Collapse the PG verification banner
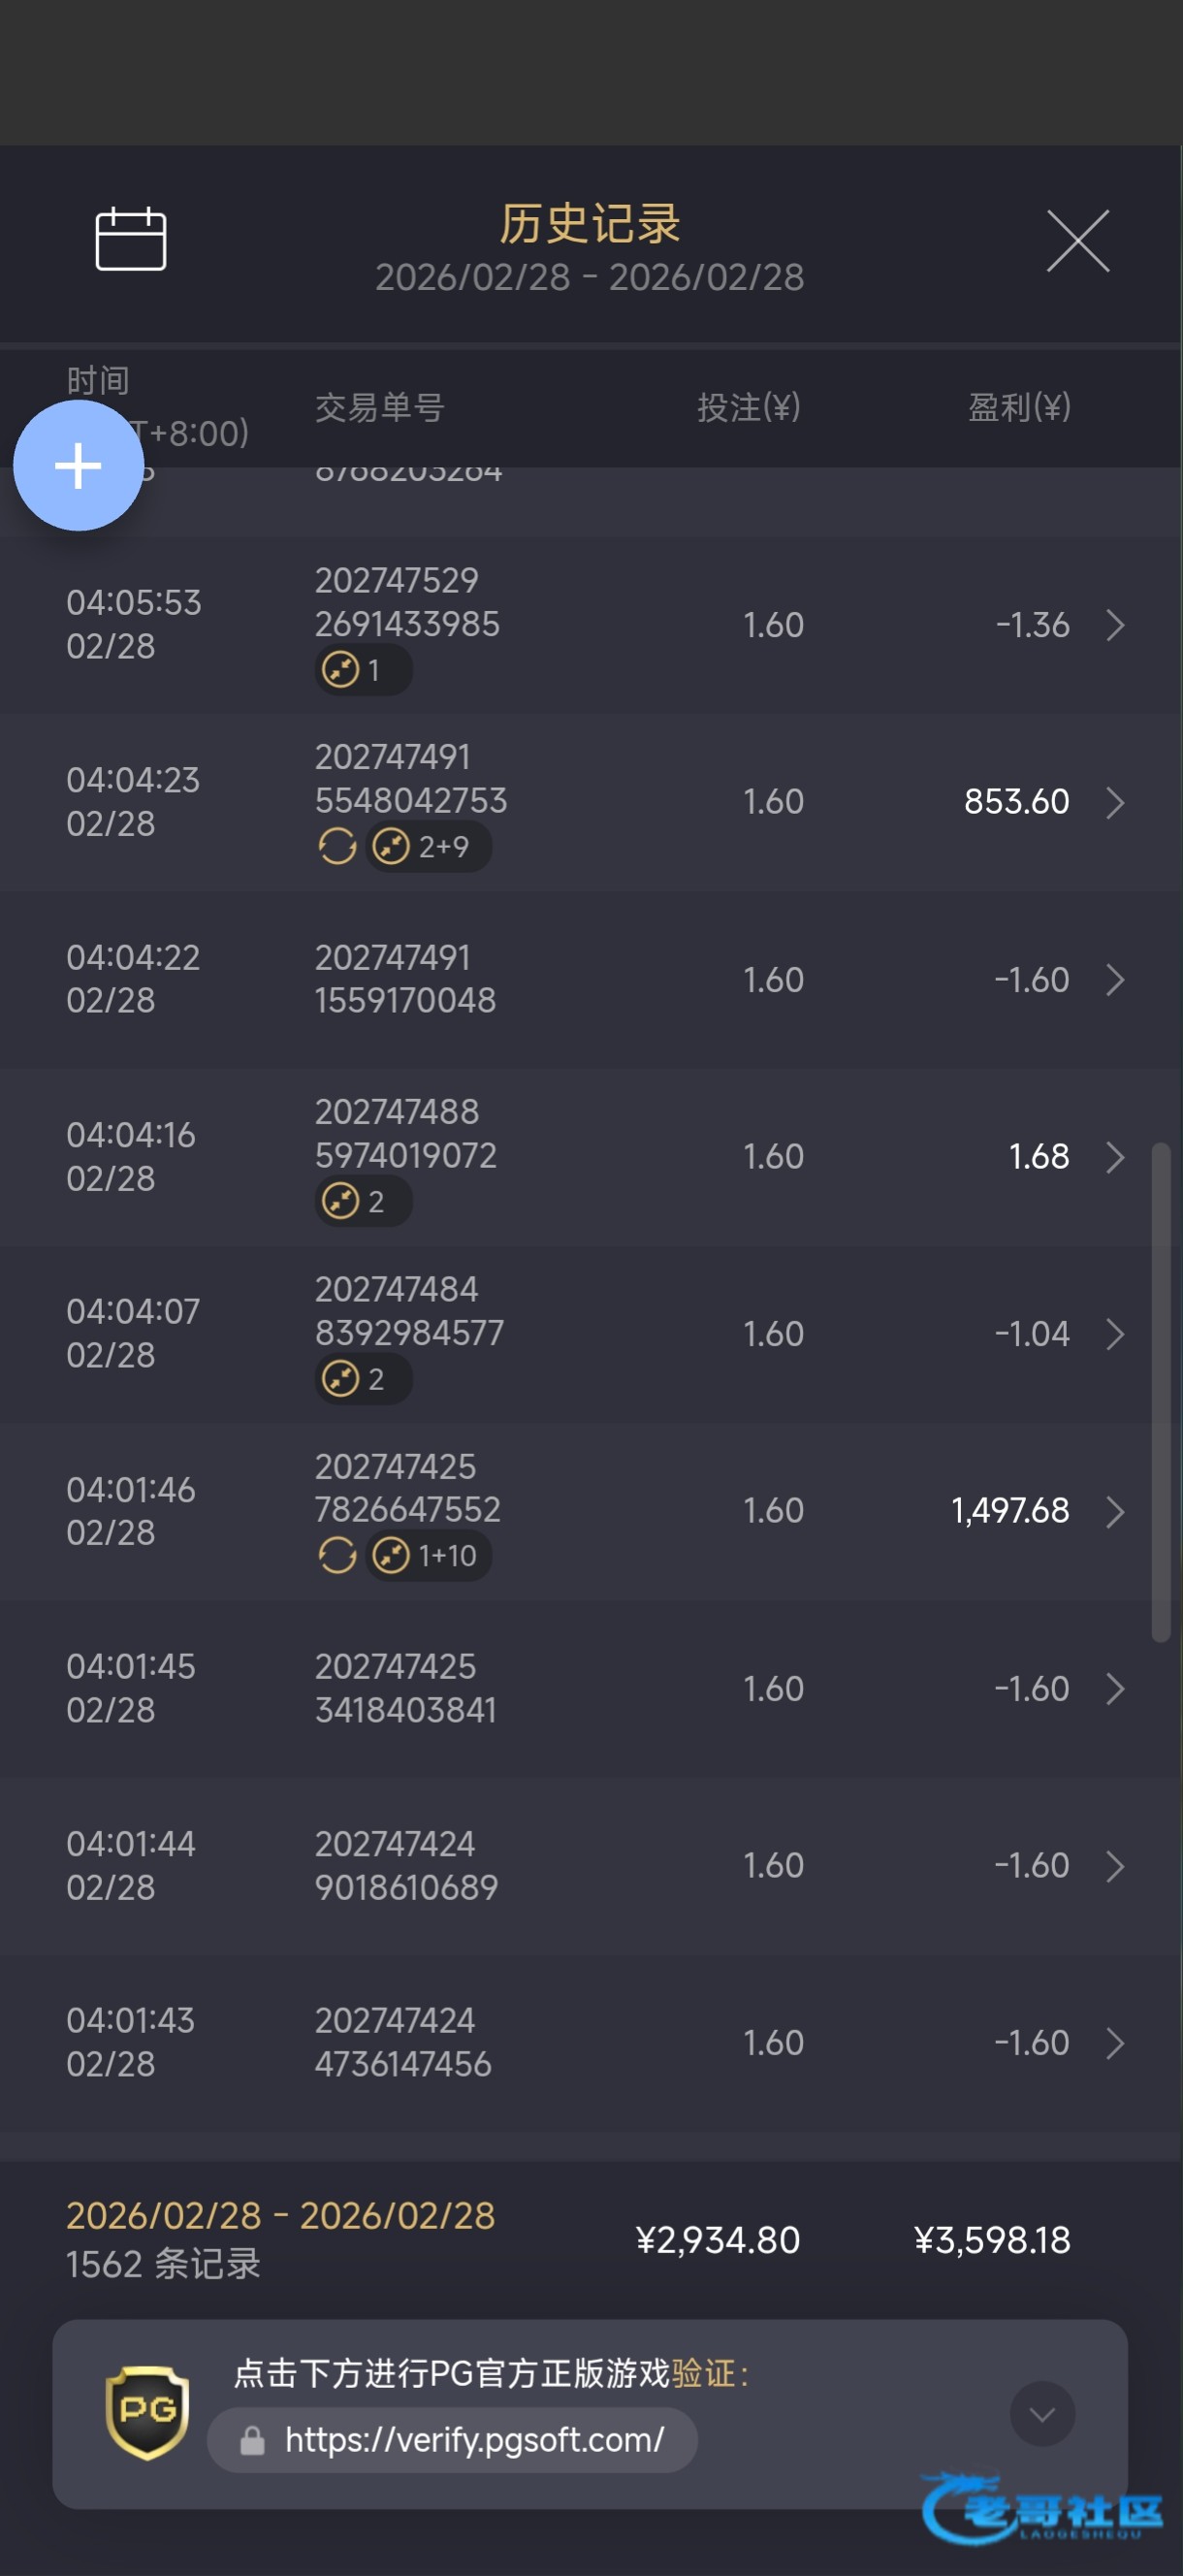Screen dimensions: 1183x2576 click(x=1042, y=2415)
